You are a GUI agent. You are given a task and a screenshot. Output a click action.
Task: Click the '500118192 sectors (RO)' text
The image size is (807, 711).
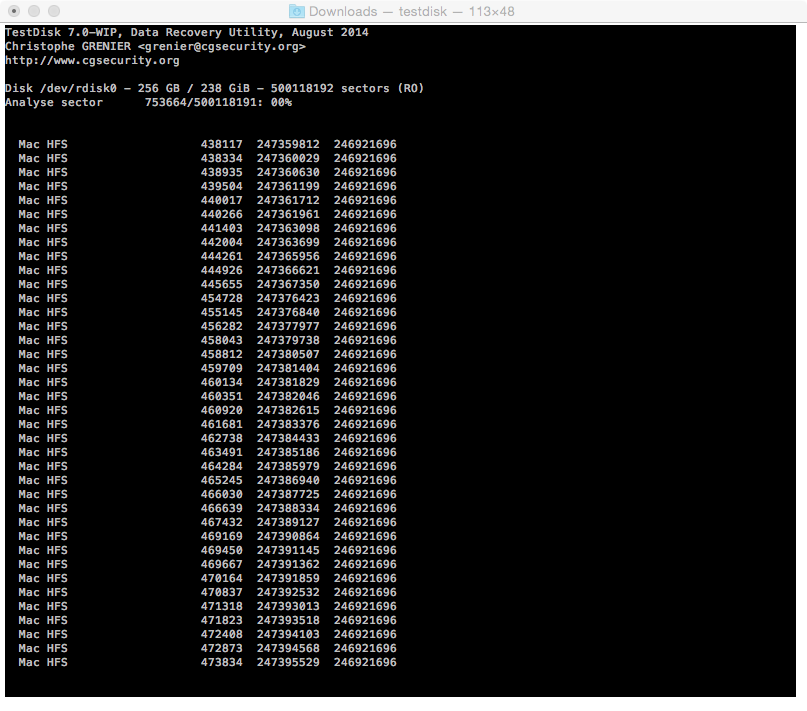click(347, 88)
